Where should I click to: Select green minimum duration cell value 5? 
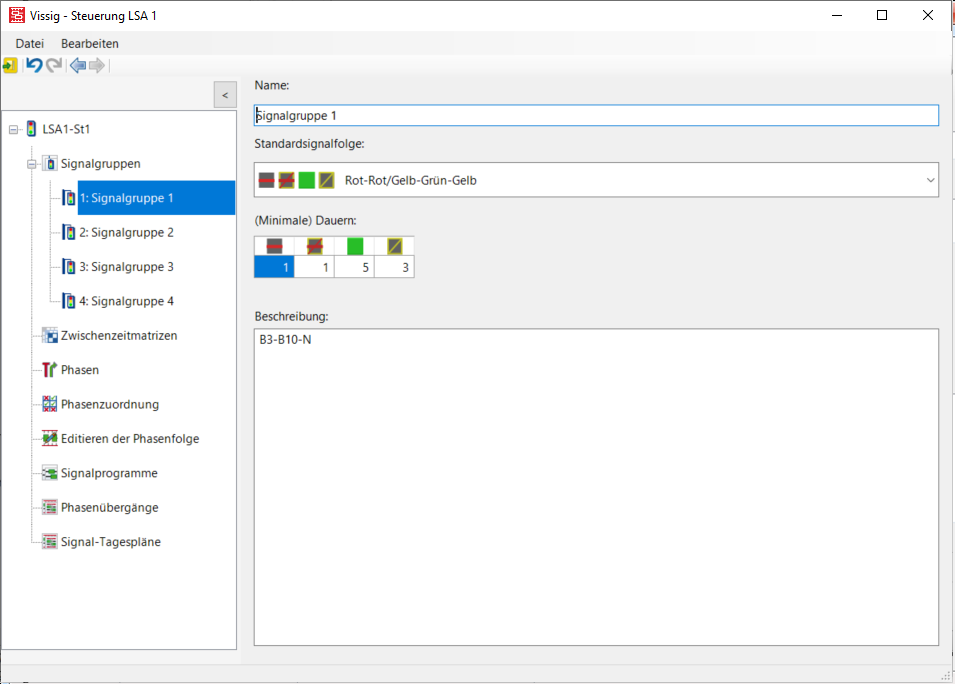(x=354, y=267)
